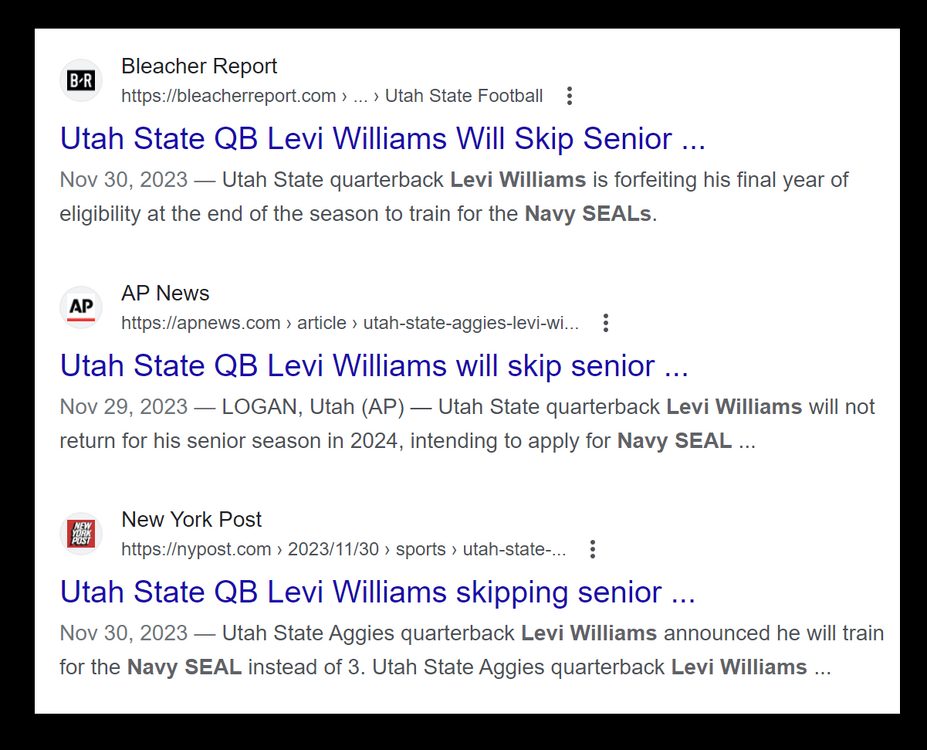Open three-dot menu for New York Post result
Screen dimensions: 927x750
point(593,549)
